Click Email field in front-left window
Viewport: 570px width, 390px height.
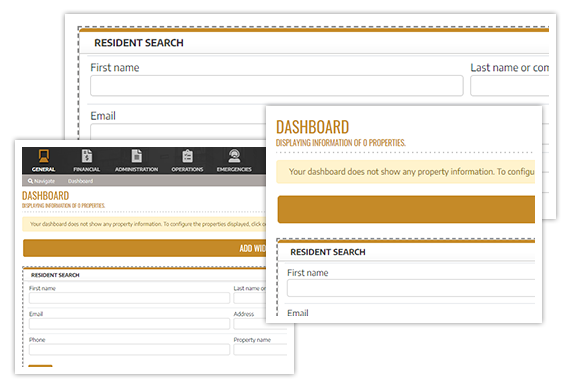(129, 324)
